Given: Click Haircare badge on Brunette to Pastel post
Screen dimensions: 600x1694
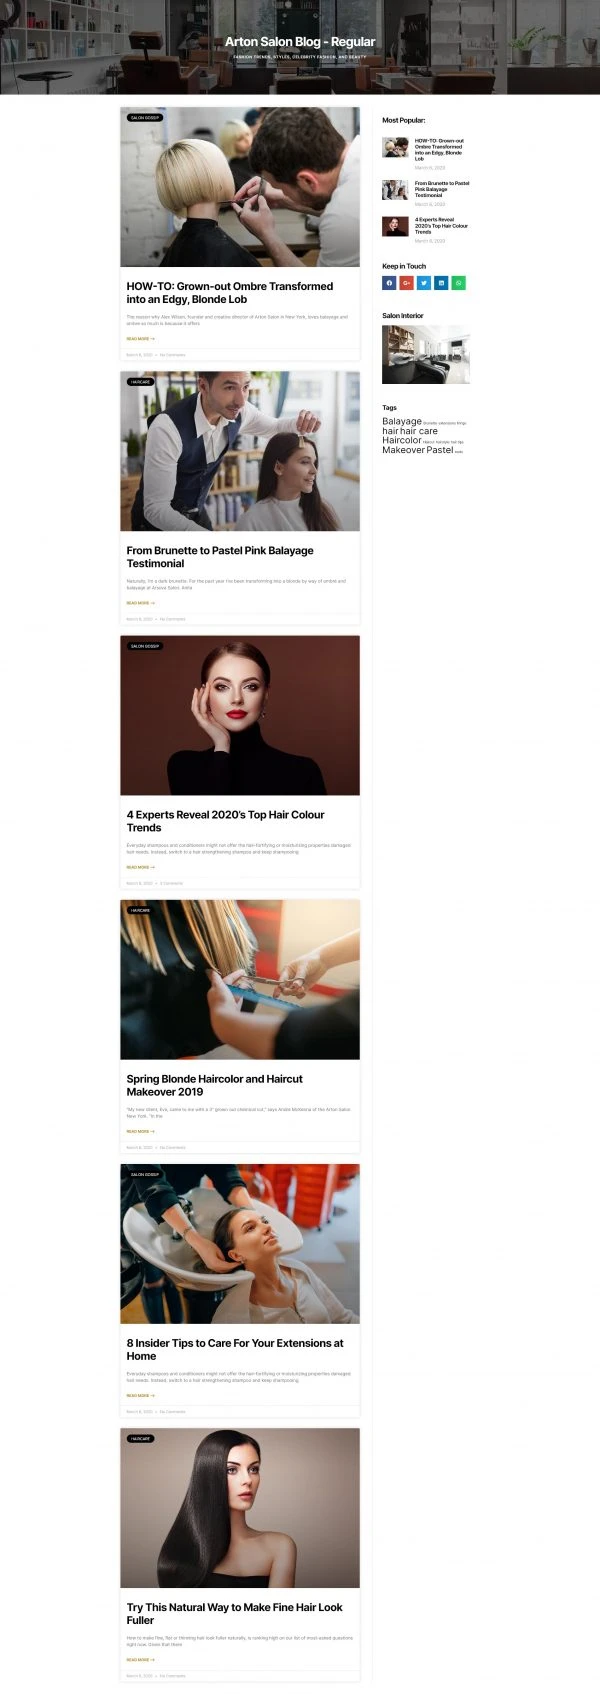Looking at the screenshot, I should pyautogui.click(x=140, y=382).
